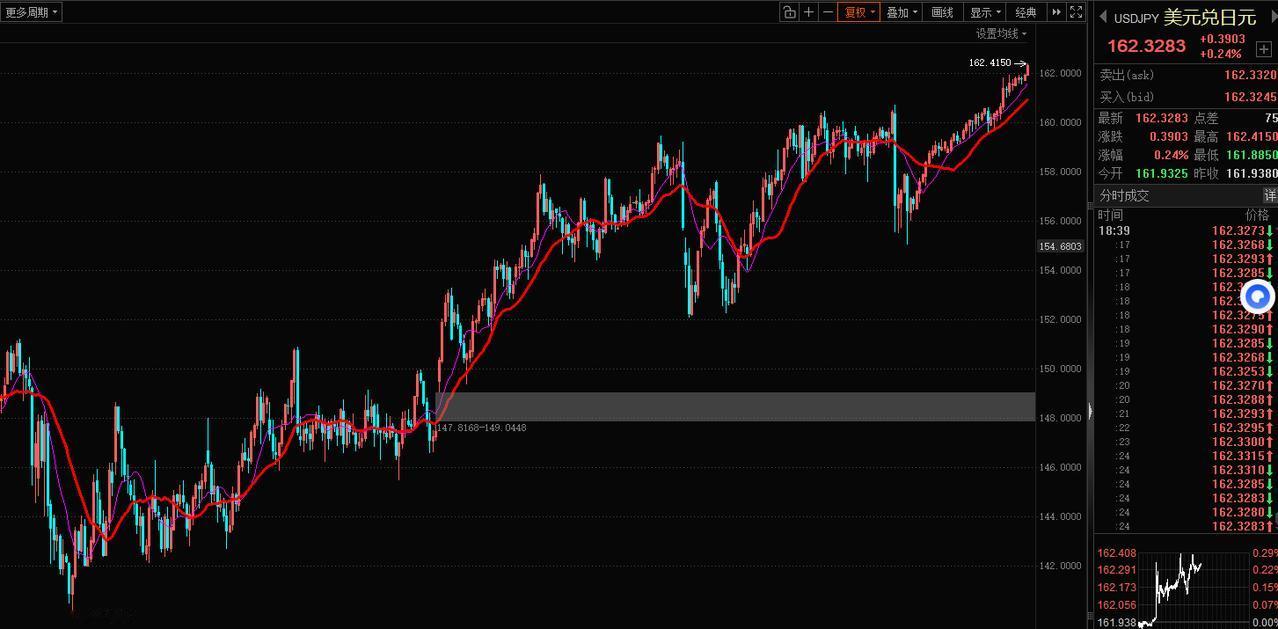
Task: Go to previous symbol with left arrow
Action: click(1103, 17)
